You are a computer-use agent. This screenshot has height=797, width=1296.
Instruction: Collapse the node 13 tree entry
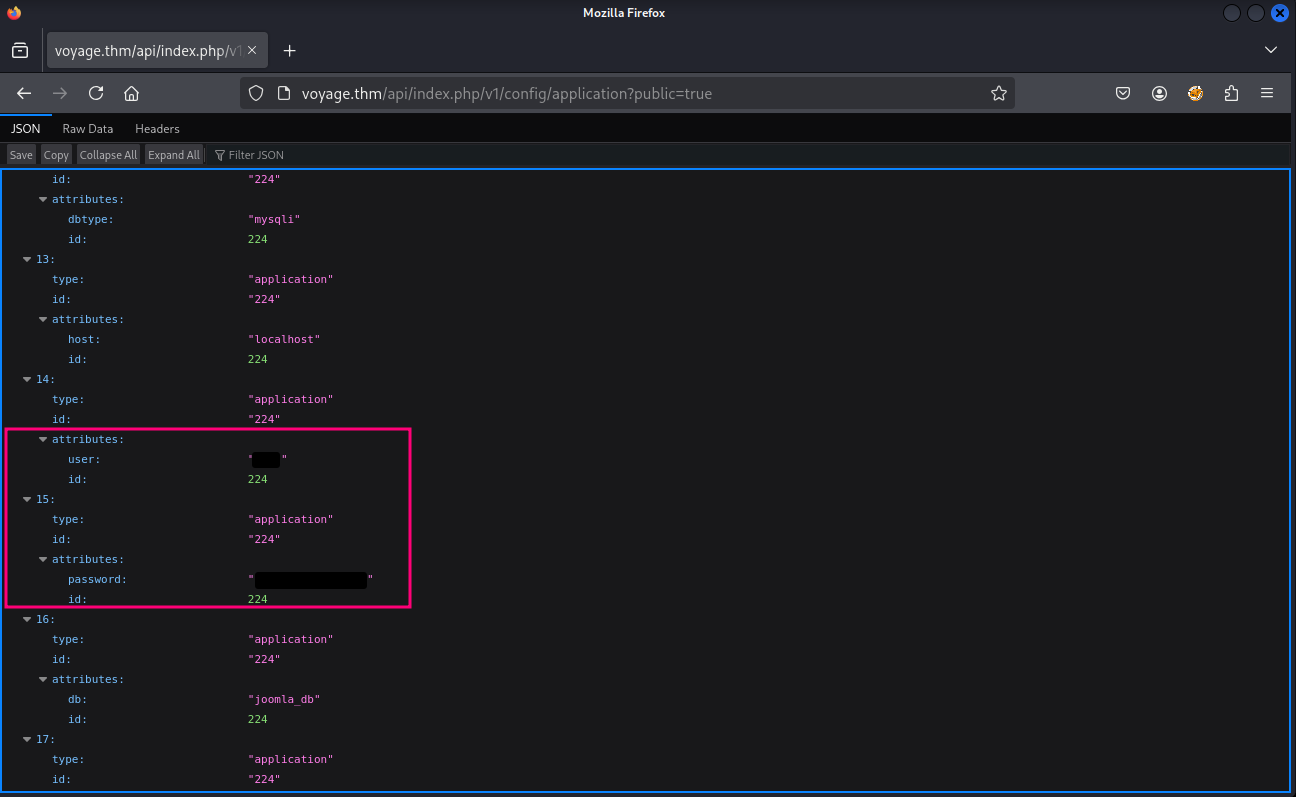(x=27, y=259)
